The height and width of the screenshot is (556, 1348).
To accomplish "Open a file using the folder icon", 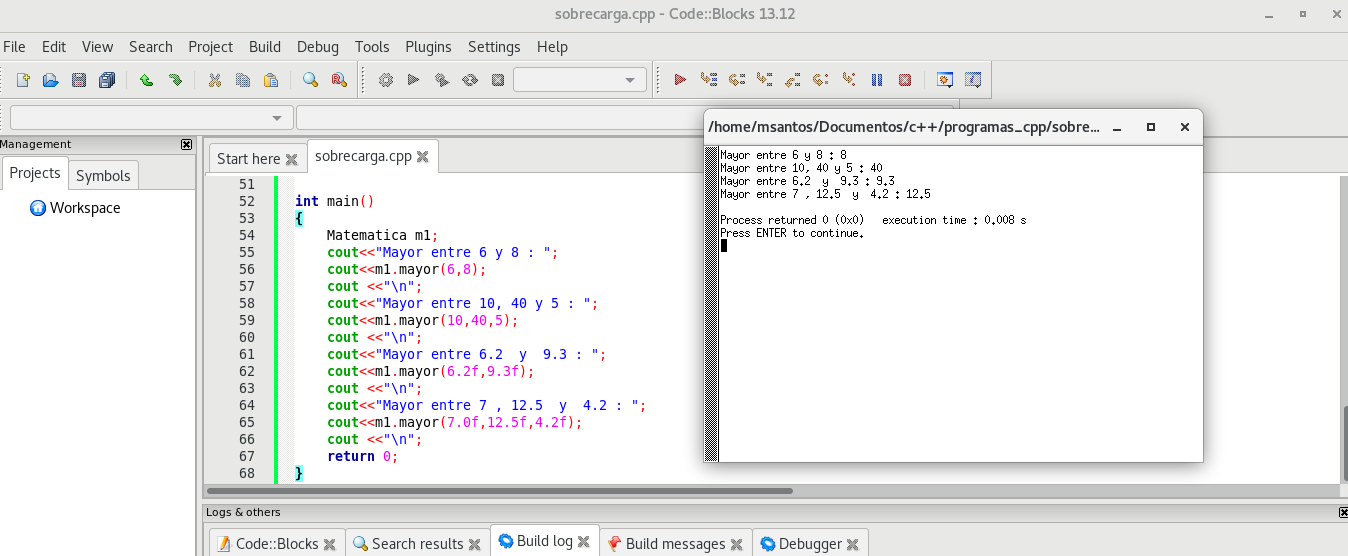I will pyautogui.click(x=50, y=80).
